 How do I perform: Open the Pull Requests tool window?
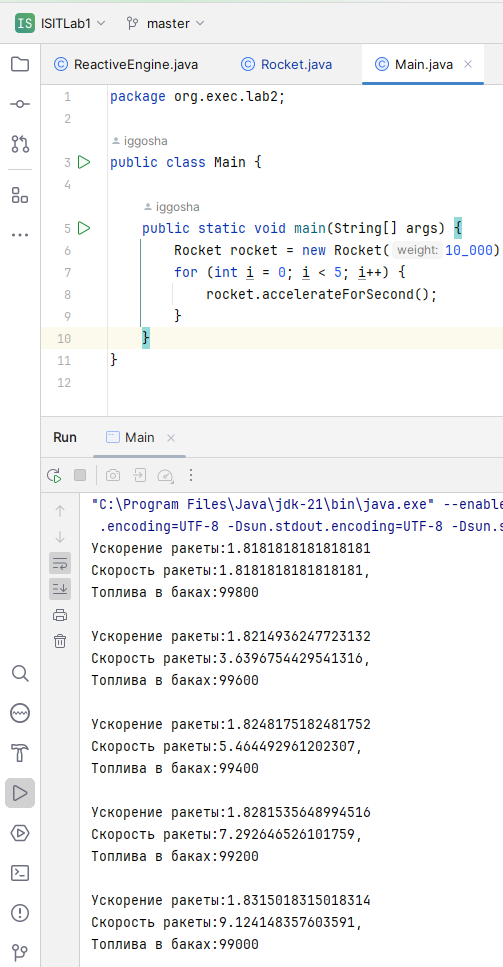pos(20,144)
